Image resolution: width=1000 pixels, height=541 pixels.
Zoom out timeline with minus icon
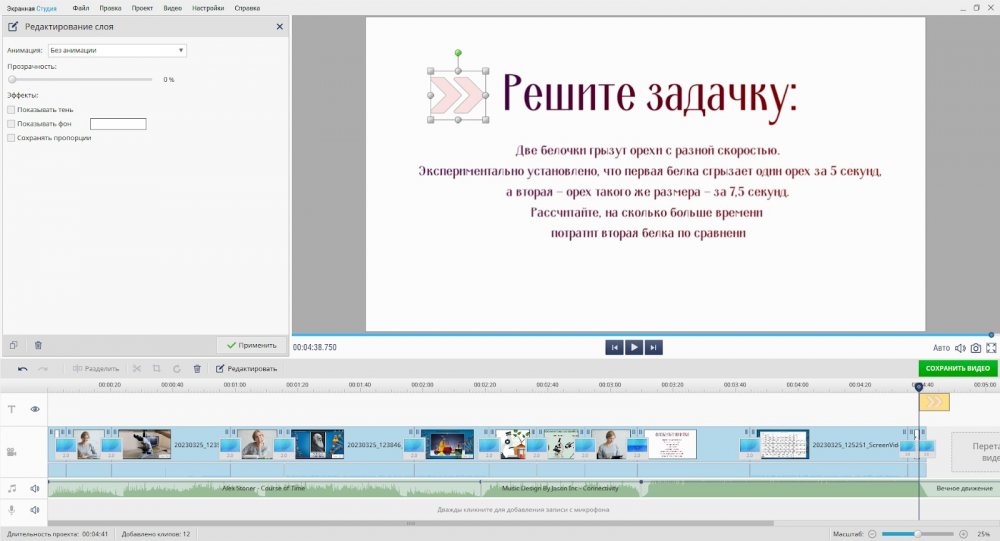pyautogui.click(x=871, y=534)
